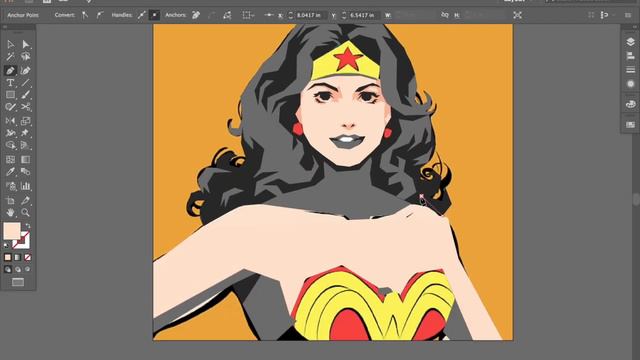Step the Y value arrows
The height and width of the screenshot is (360, 640).
pyautogui.click(x=344, y=15)
